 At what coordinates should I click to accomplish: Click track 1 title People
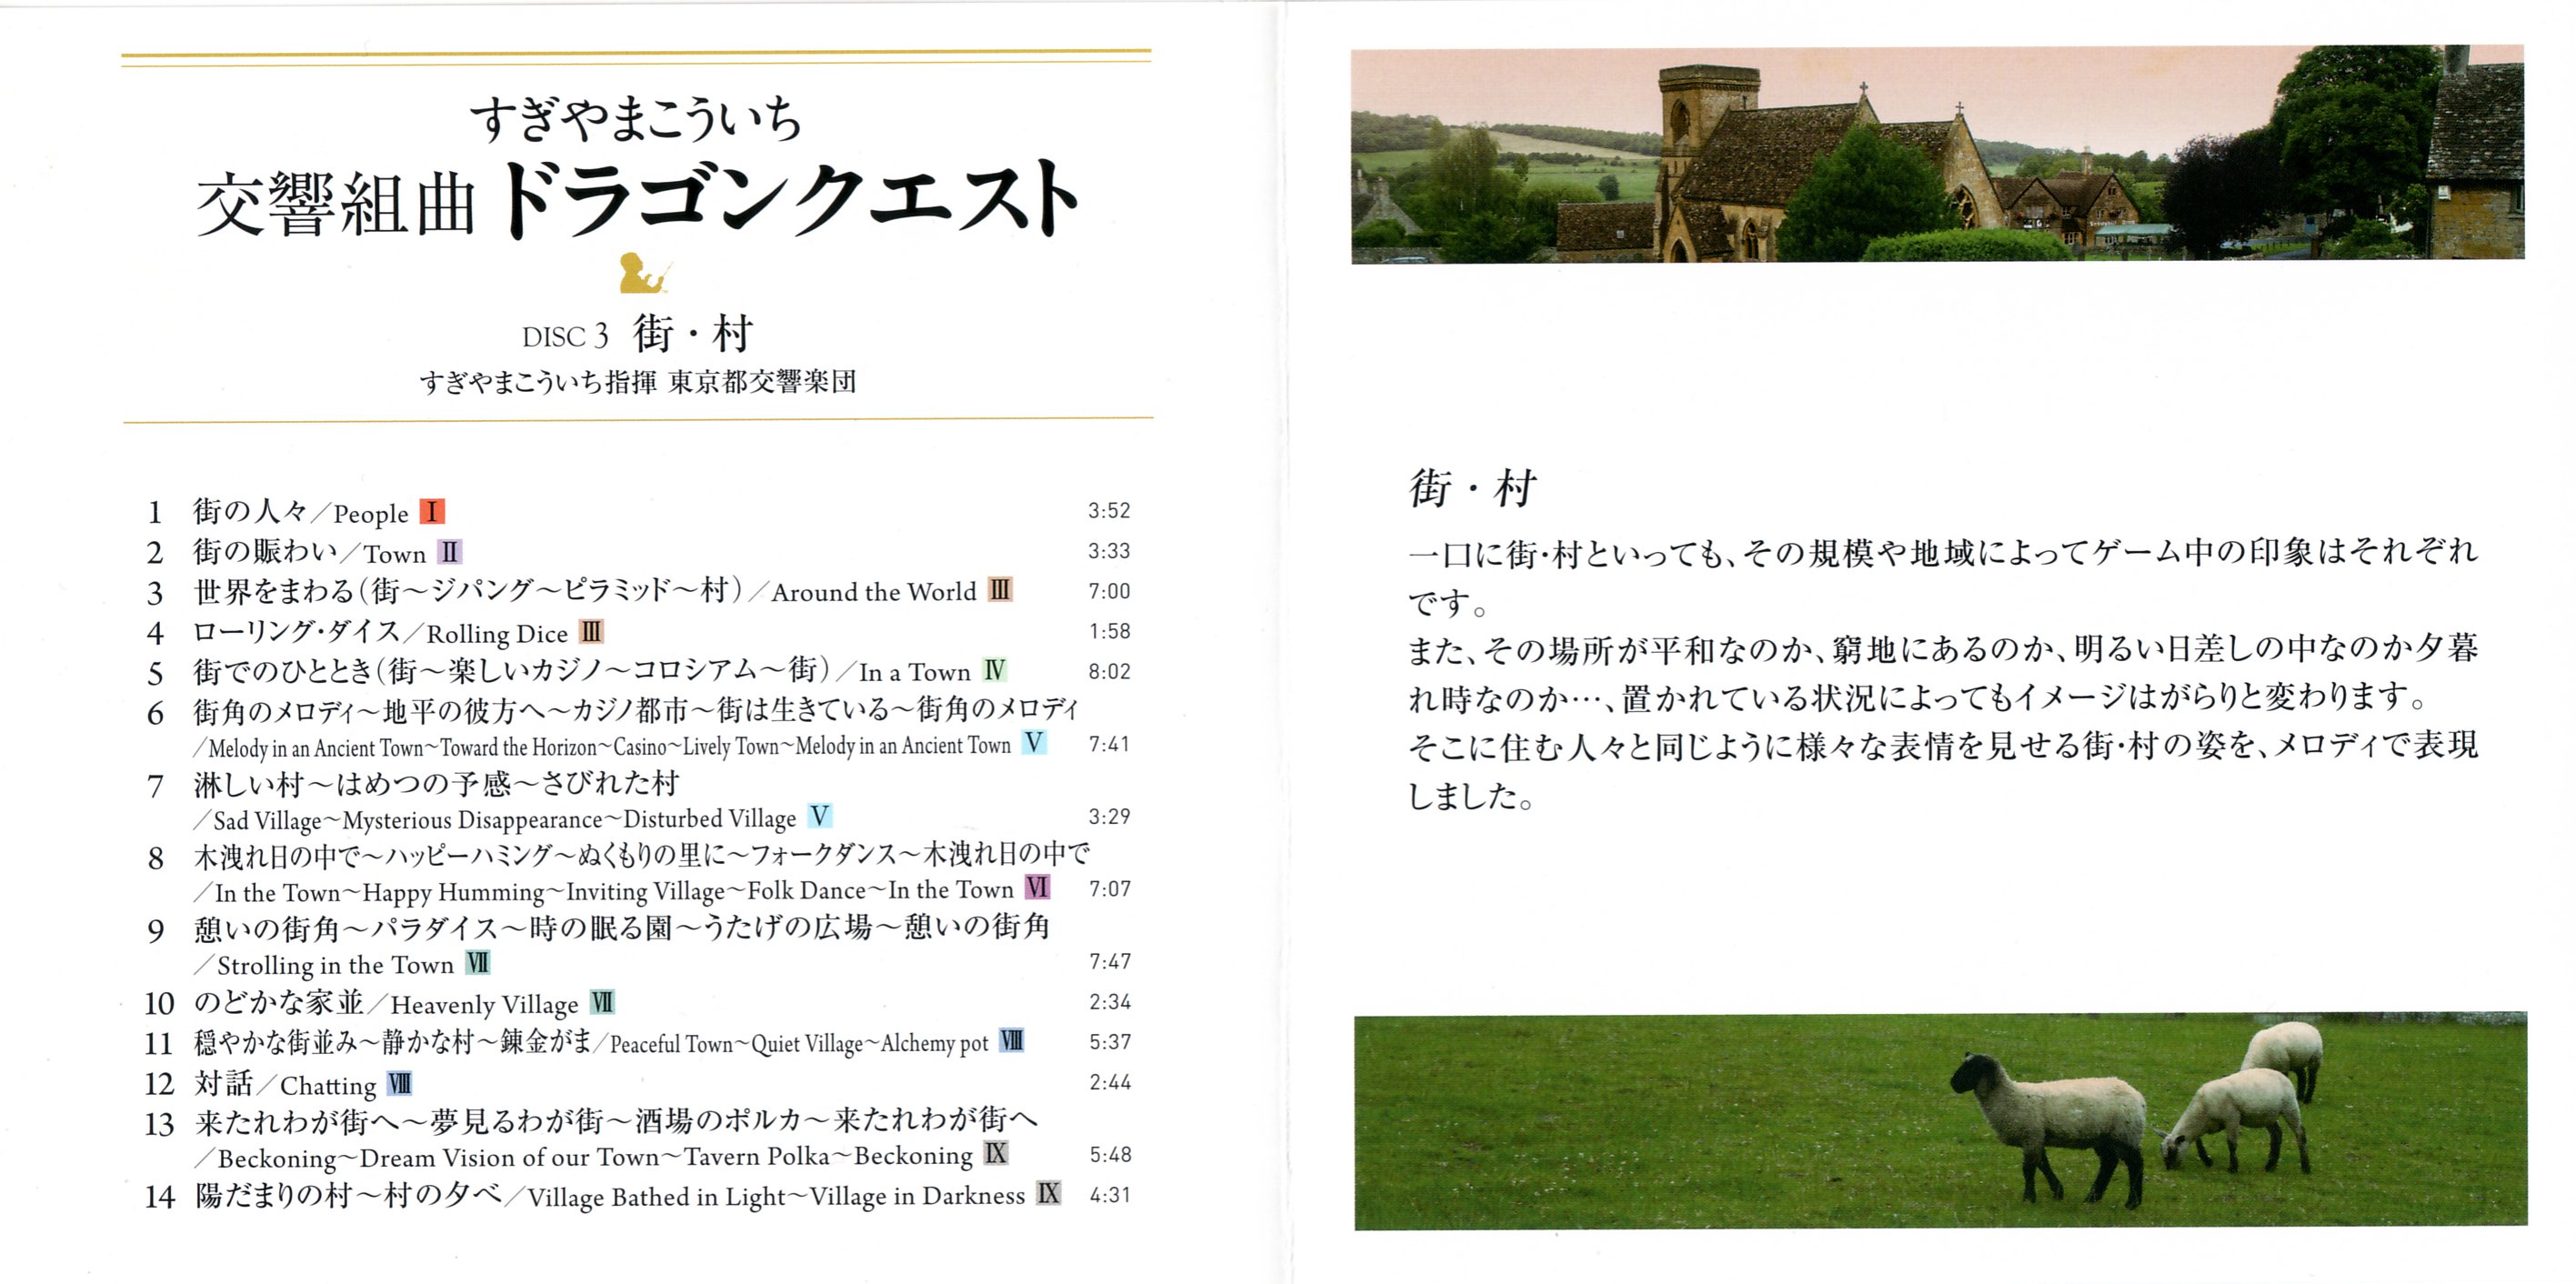pyautogui.click(x=371, y=514)
